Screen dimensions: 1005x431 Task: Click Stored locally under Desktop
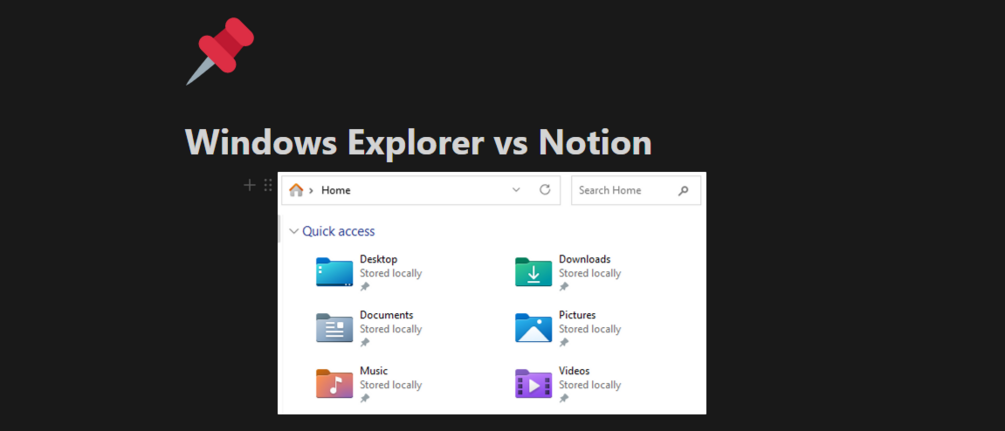point(391,273)
